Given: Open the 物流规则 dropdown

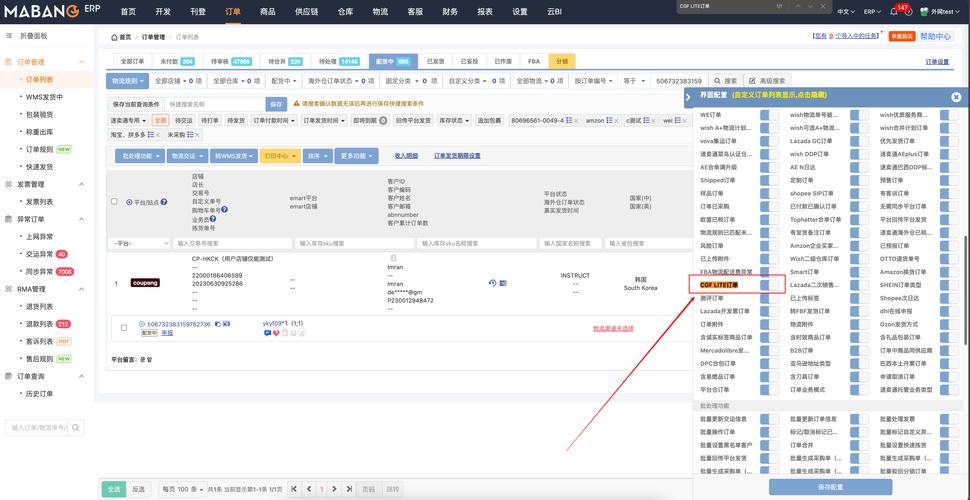Looking at the screenshot, I should point(128,80).
